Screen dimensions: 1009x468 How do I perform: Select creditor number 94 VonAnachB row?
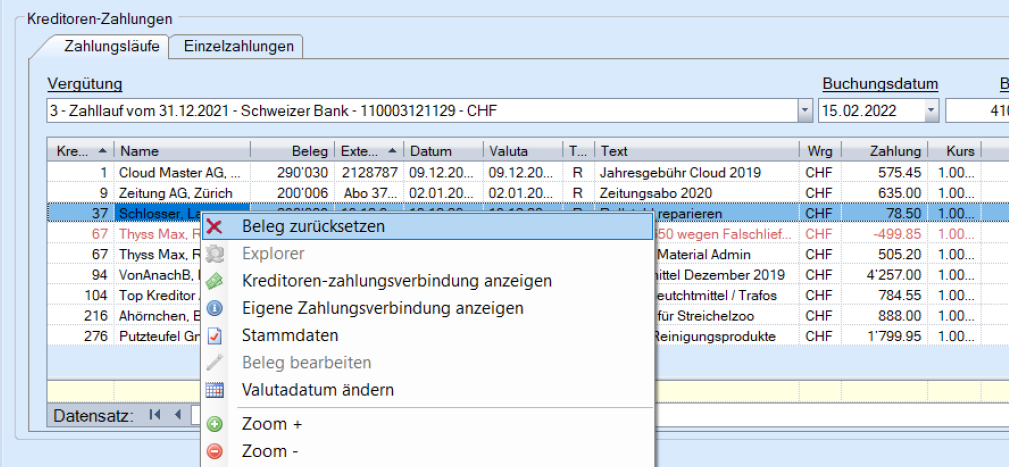(99, 275)
